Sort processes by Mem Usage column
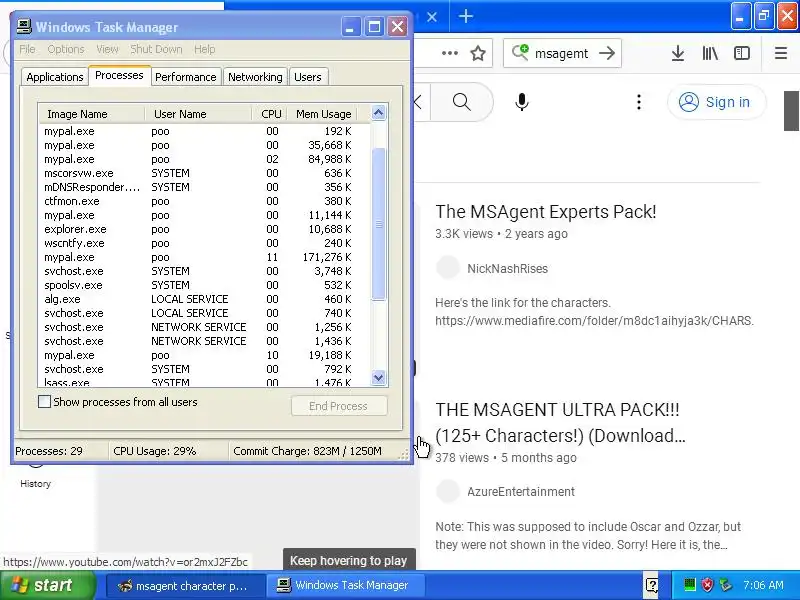Screen dimensions: 800x600 (x=322, y=114)
